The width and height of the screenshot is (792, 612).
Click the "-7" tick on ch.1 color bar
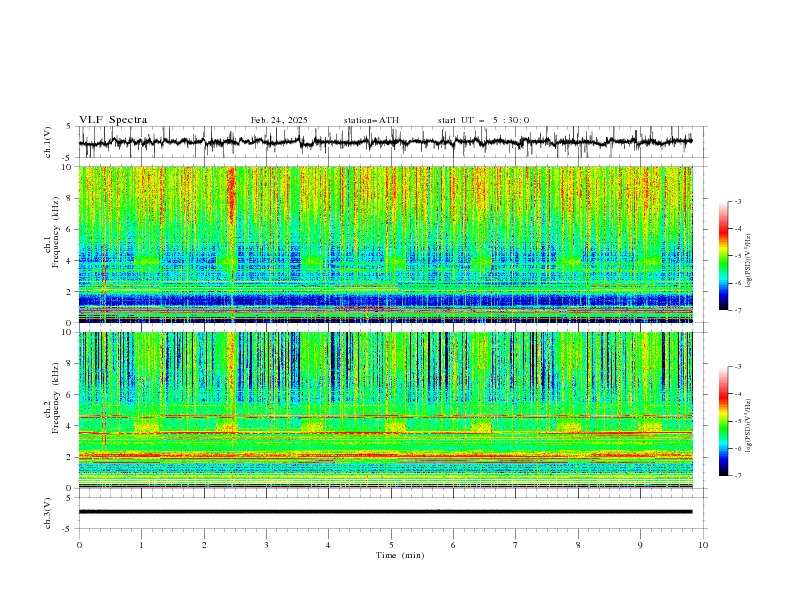(737, 310)
